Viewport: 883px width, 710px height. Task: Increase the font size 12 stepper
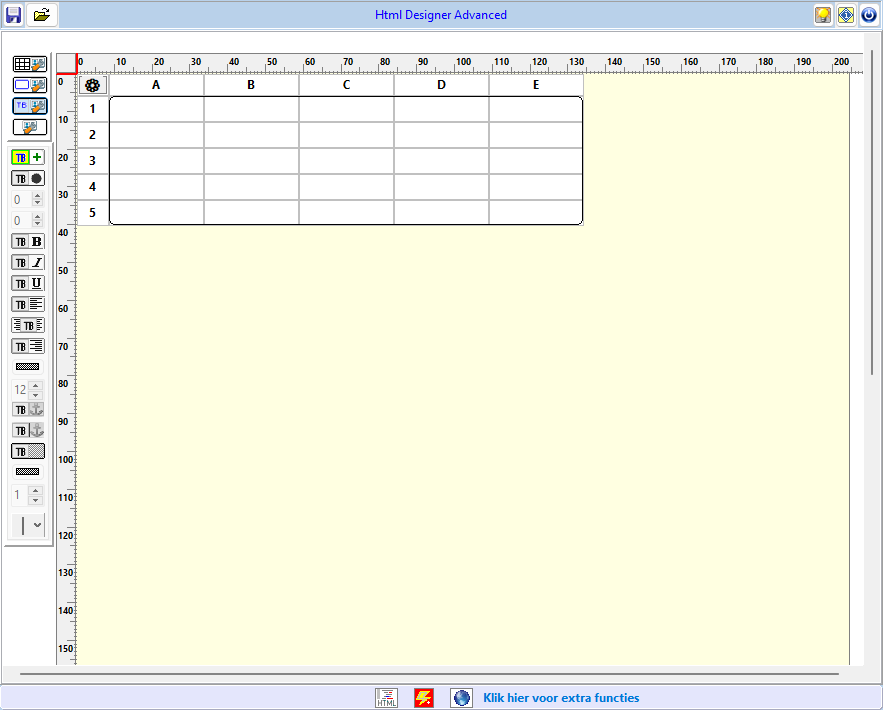[x=35, y=386]
